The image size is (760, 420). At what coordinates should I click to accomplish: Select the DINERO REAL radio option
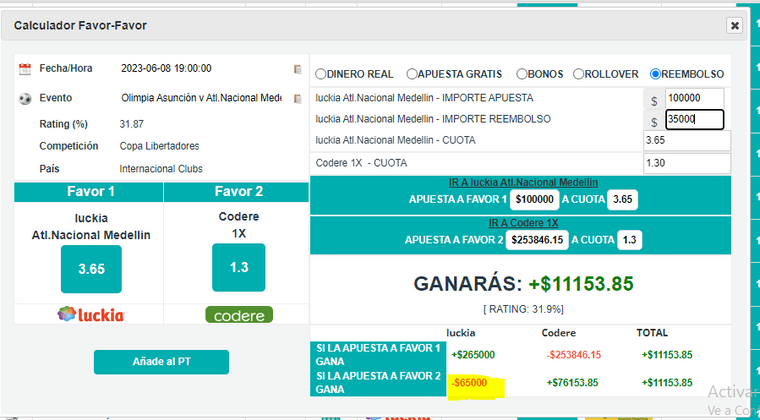coord(320,74)
